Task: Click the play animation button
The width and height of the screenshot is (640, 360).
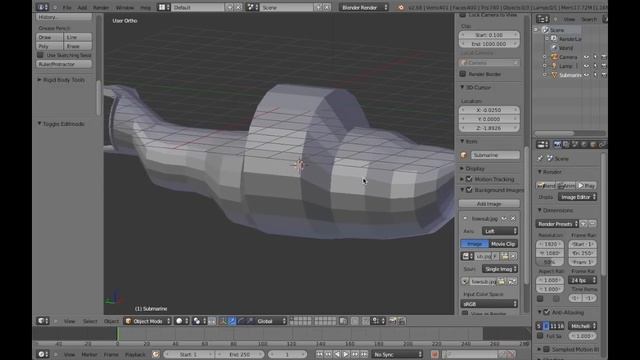Action: click(x=346, y=355)
